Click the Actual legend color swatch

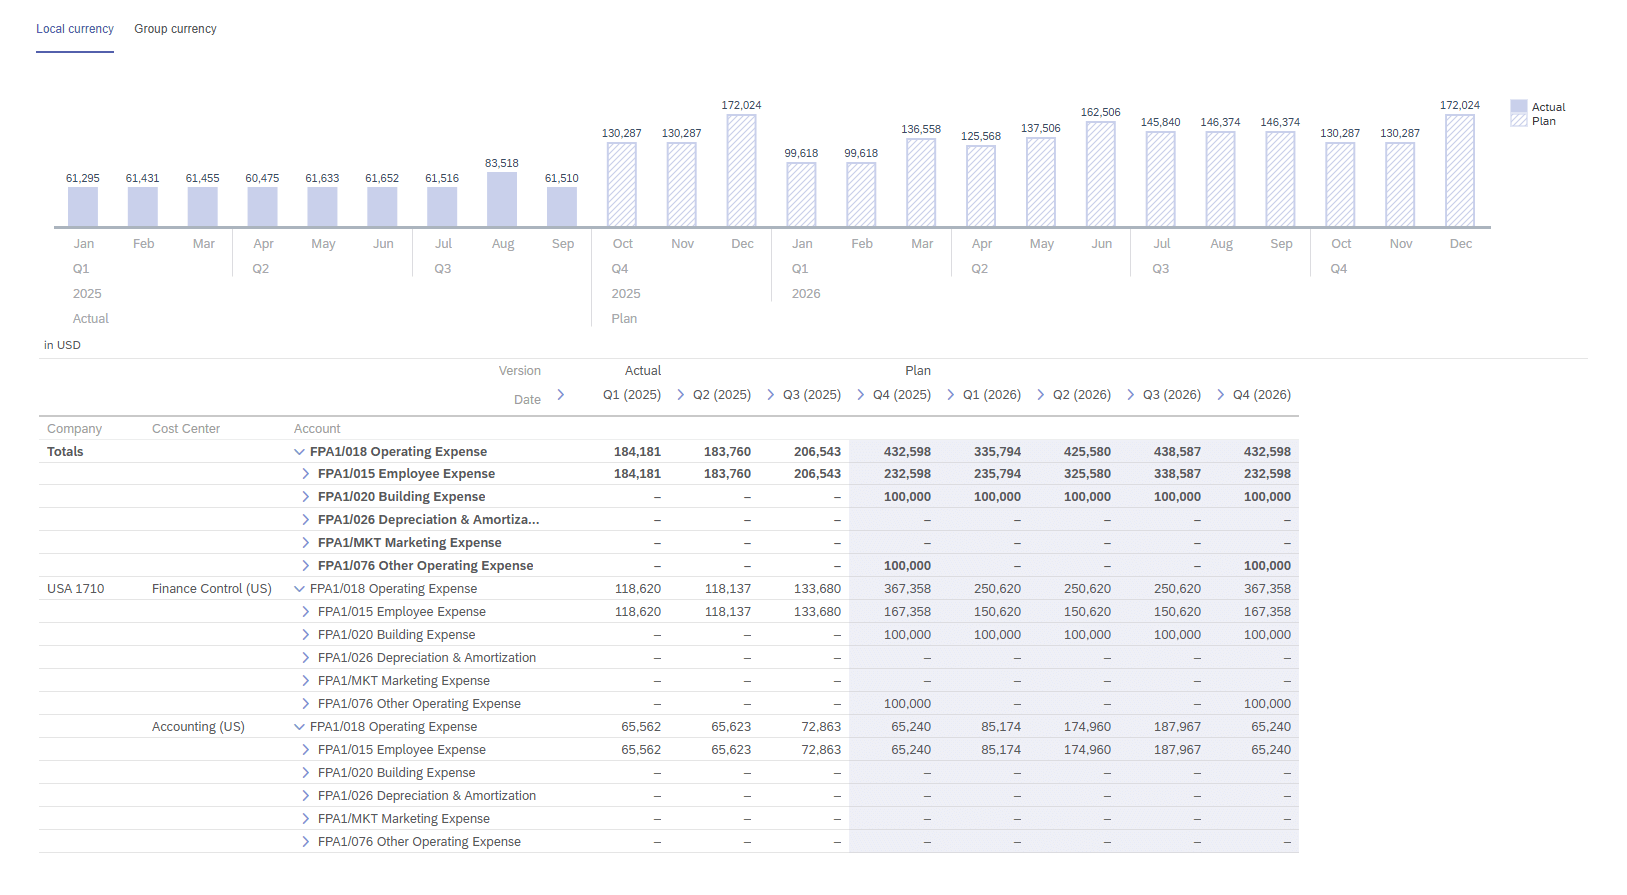click(1519, 106)
